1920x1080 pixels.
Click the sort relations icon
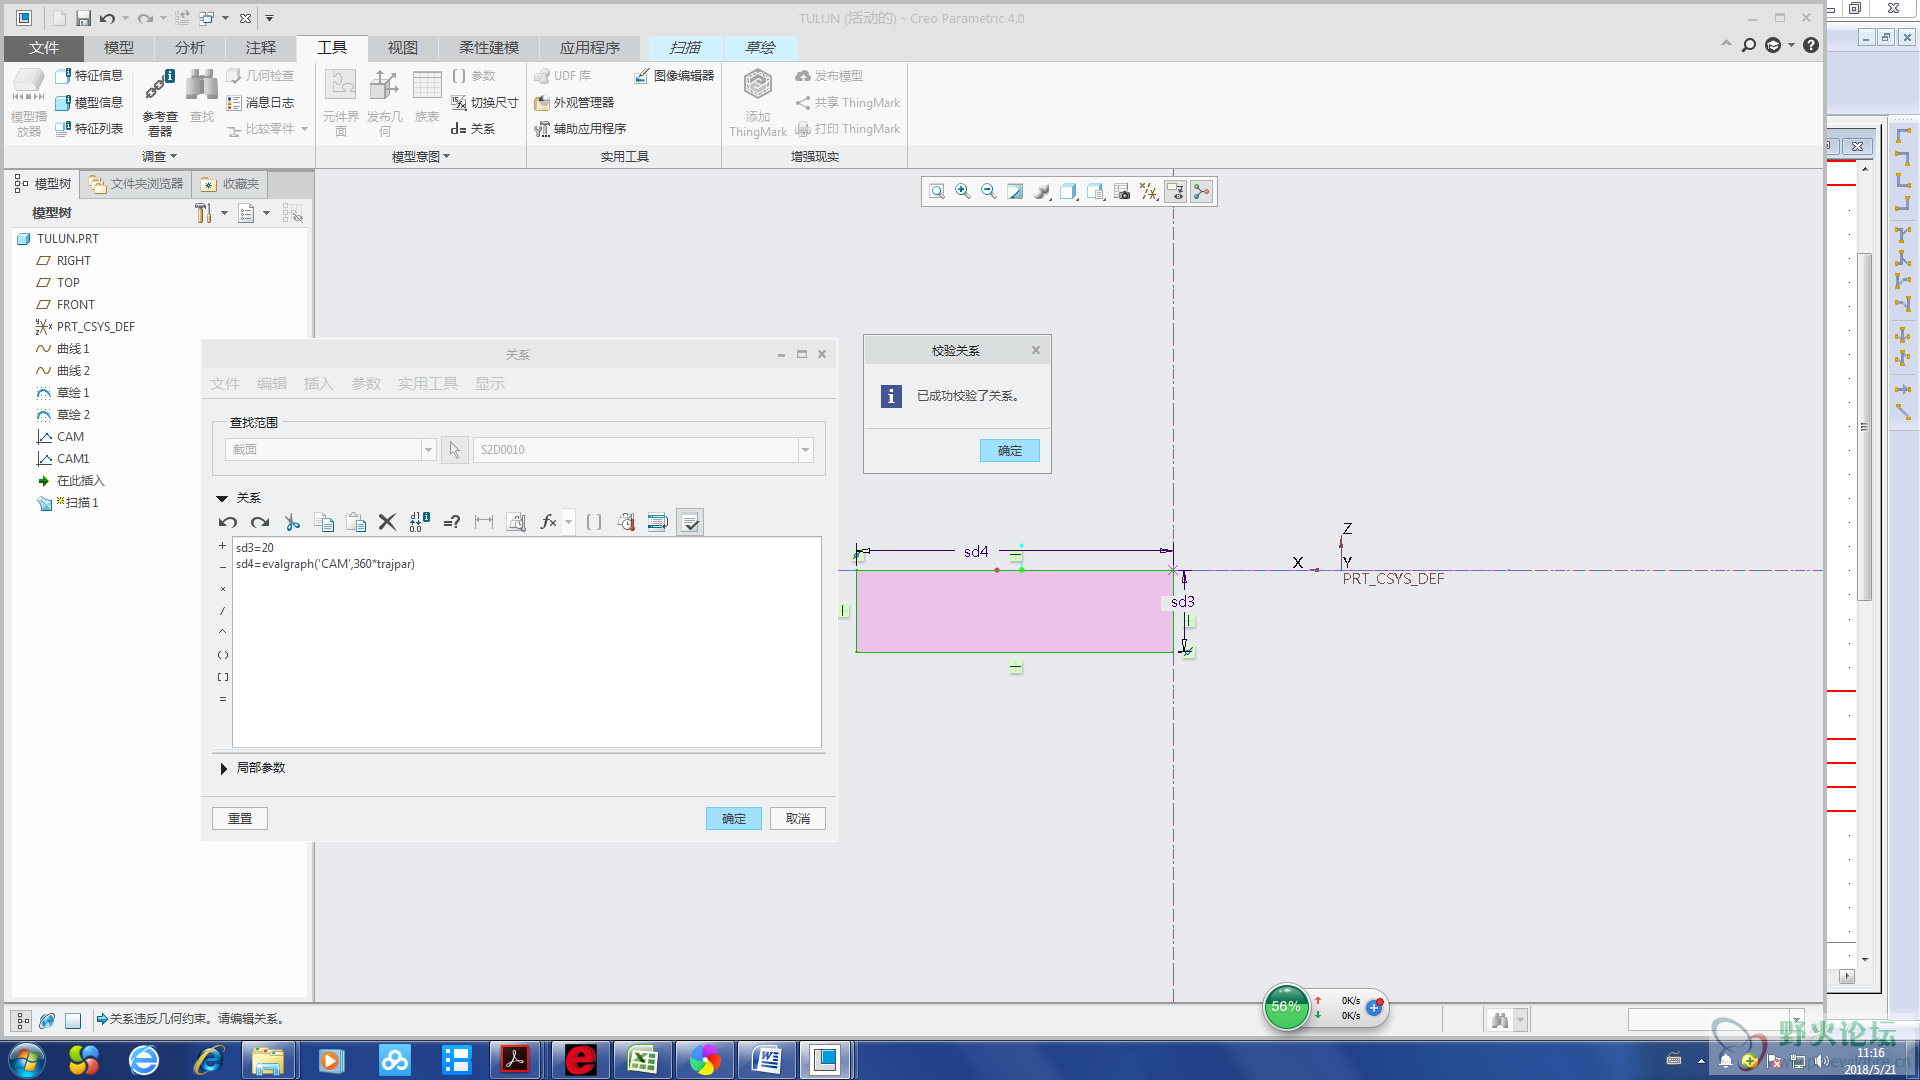coord(658,522)
